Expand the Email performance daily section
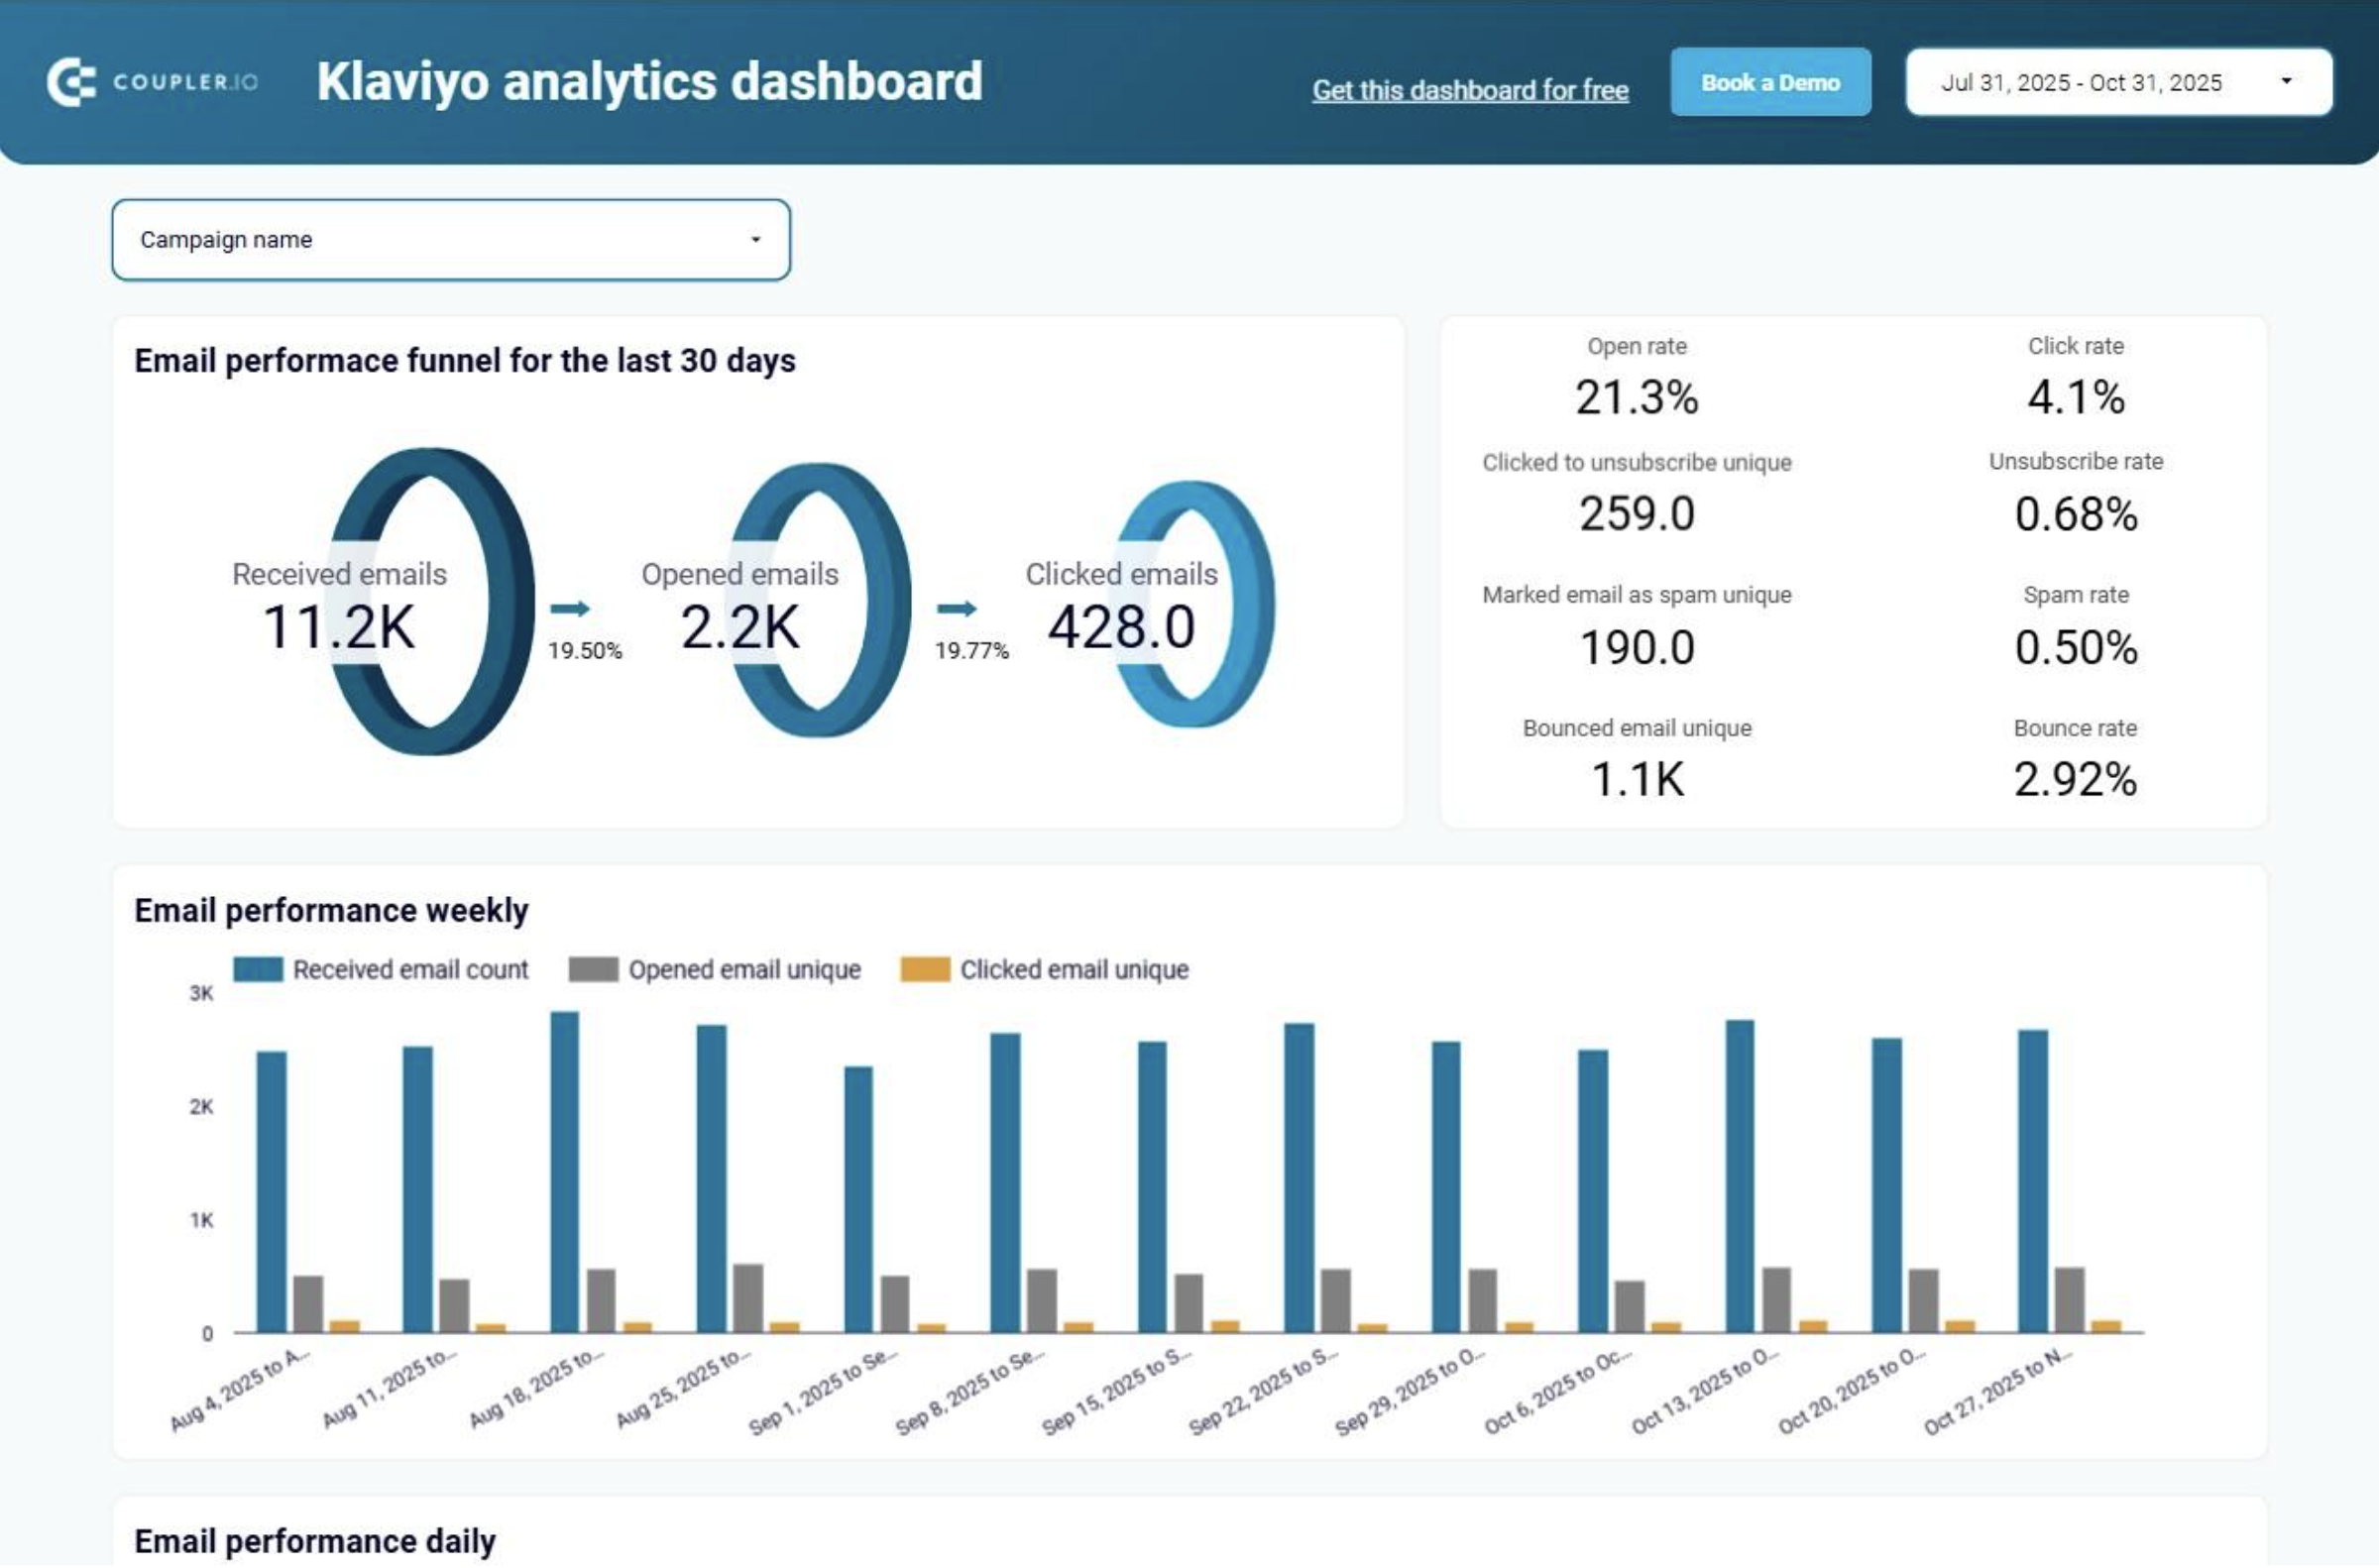The width and height of the screenshot is (2379, 1568). pos(313,1541)
